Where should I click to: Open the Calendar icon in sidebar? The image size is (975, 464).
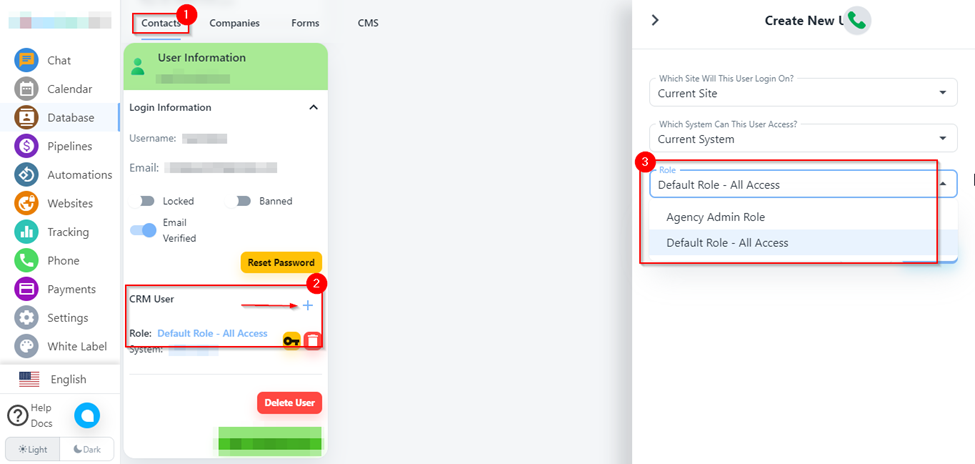26,89
